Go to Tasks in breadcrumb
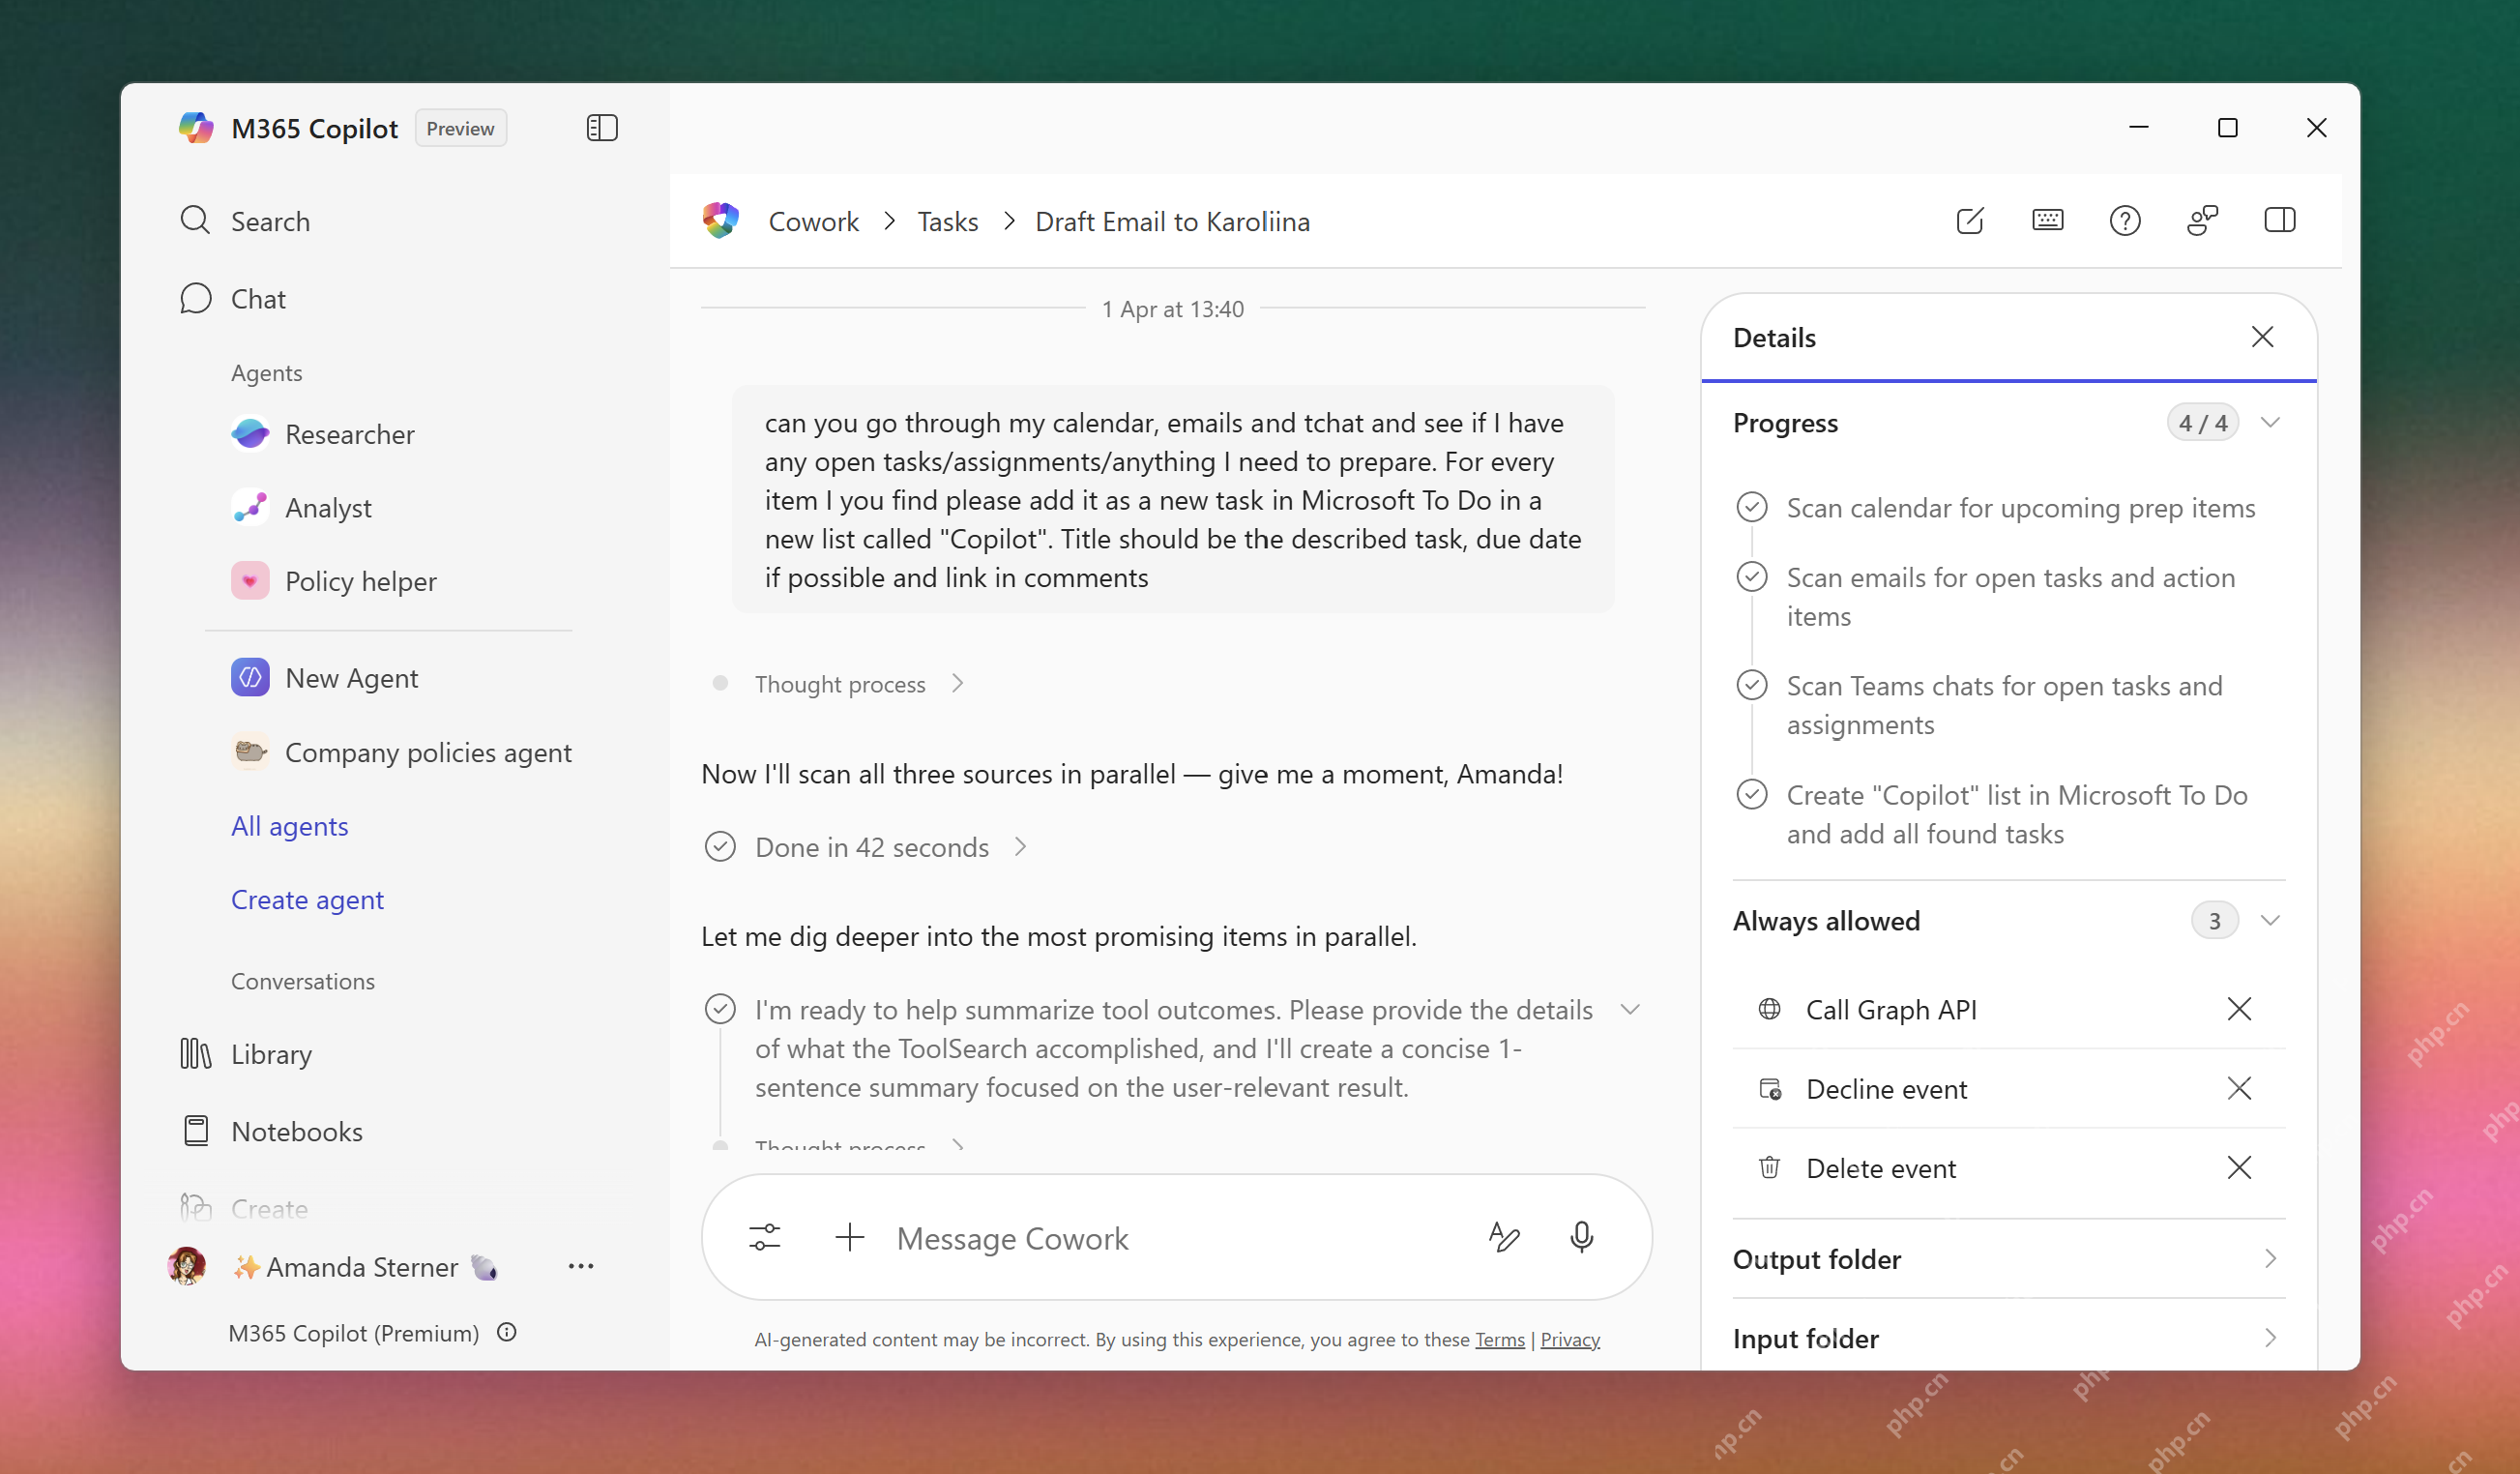 point(948,221)
